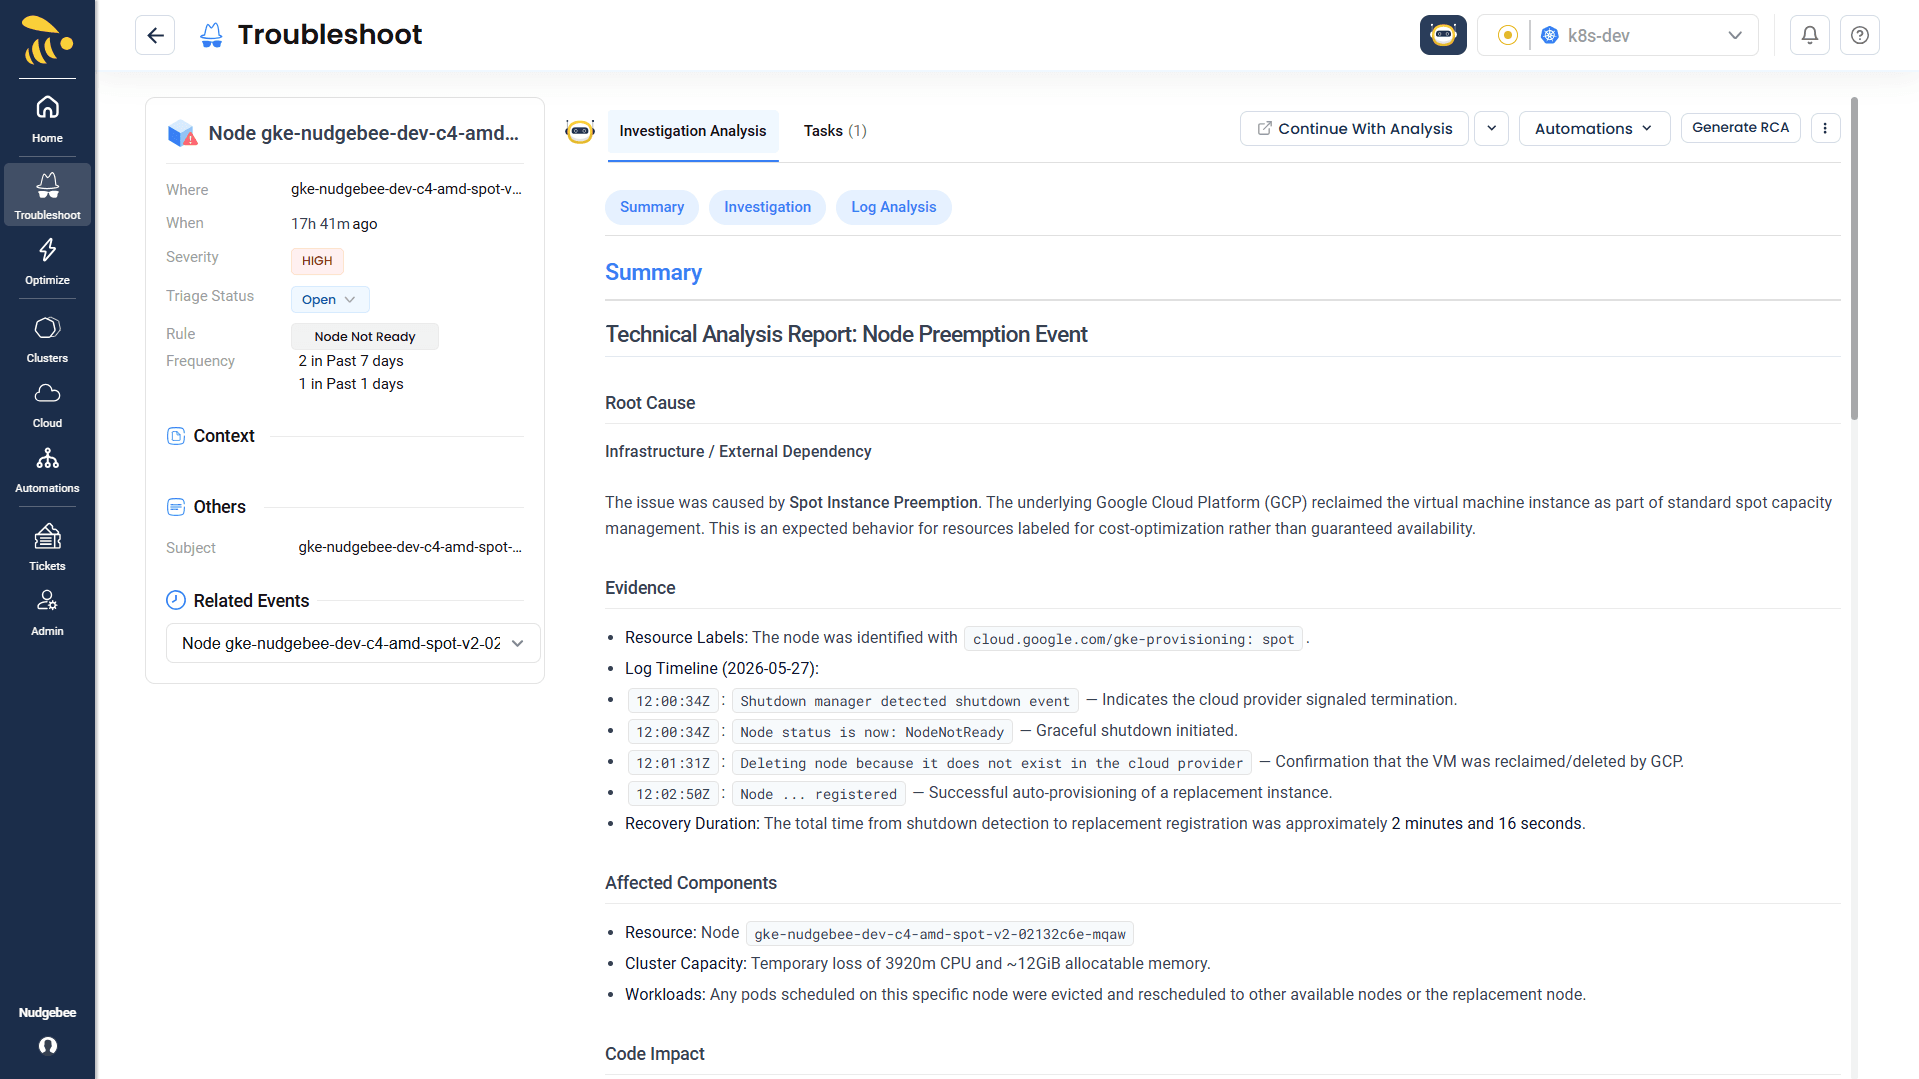Click the Subject value gke-nudgebee-dev-c4-amd-spot-...

click(410, 547)
